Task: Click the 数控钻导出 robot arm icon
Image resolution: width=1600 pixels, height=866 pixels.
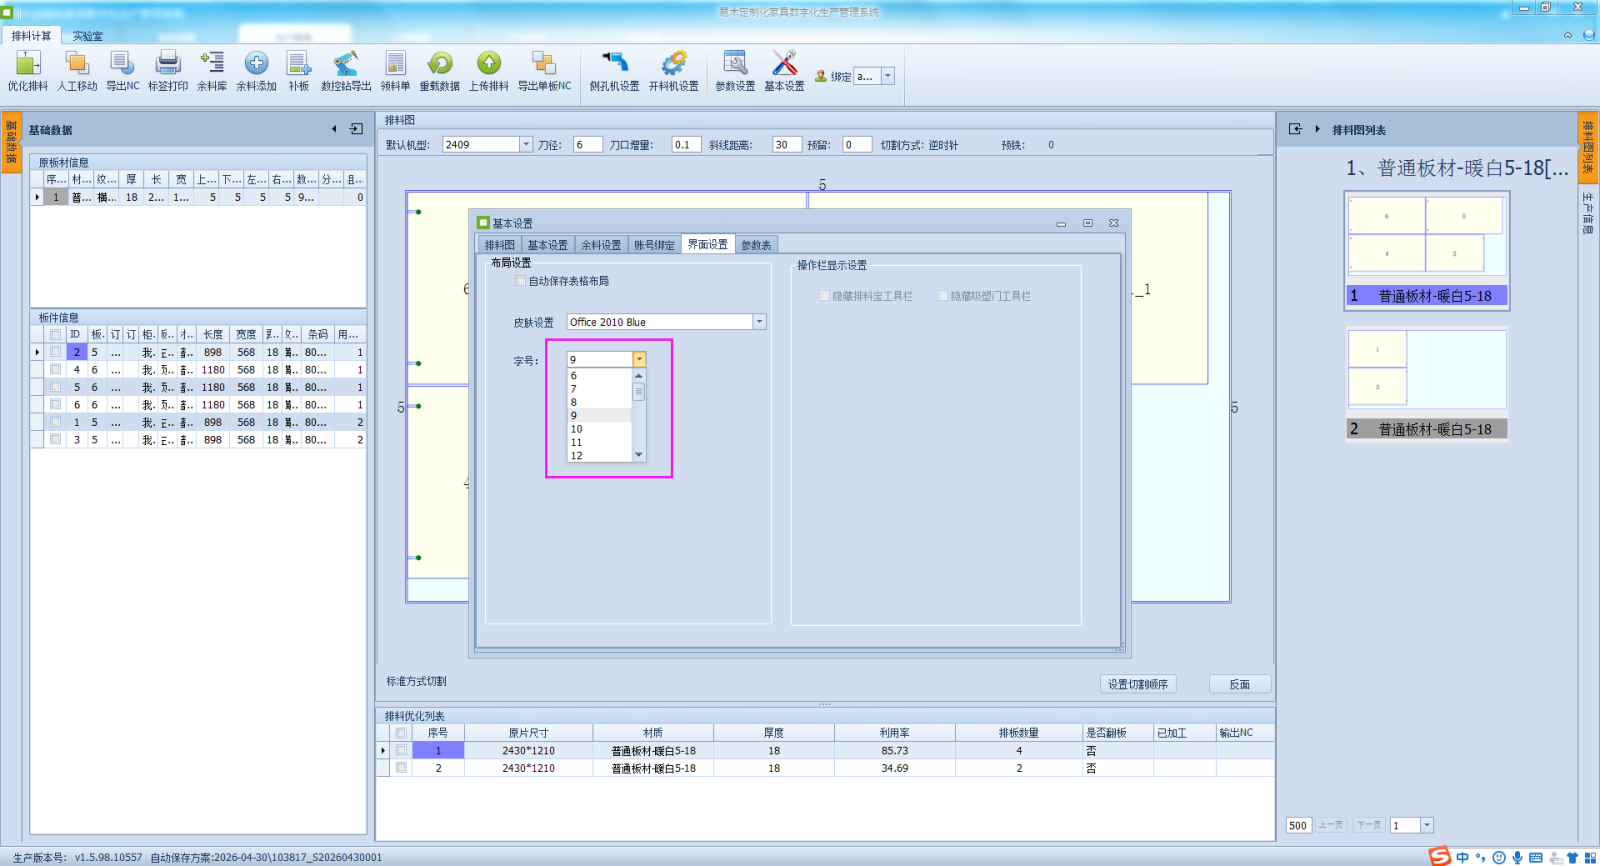Action: click(x=346, y=64)
